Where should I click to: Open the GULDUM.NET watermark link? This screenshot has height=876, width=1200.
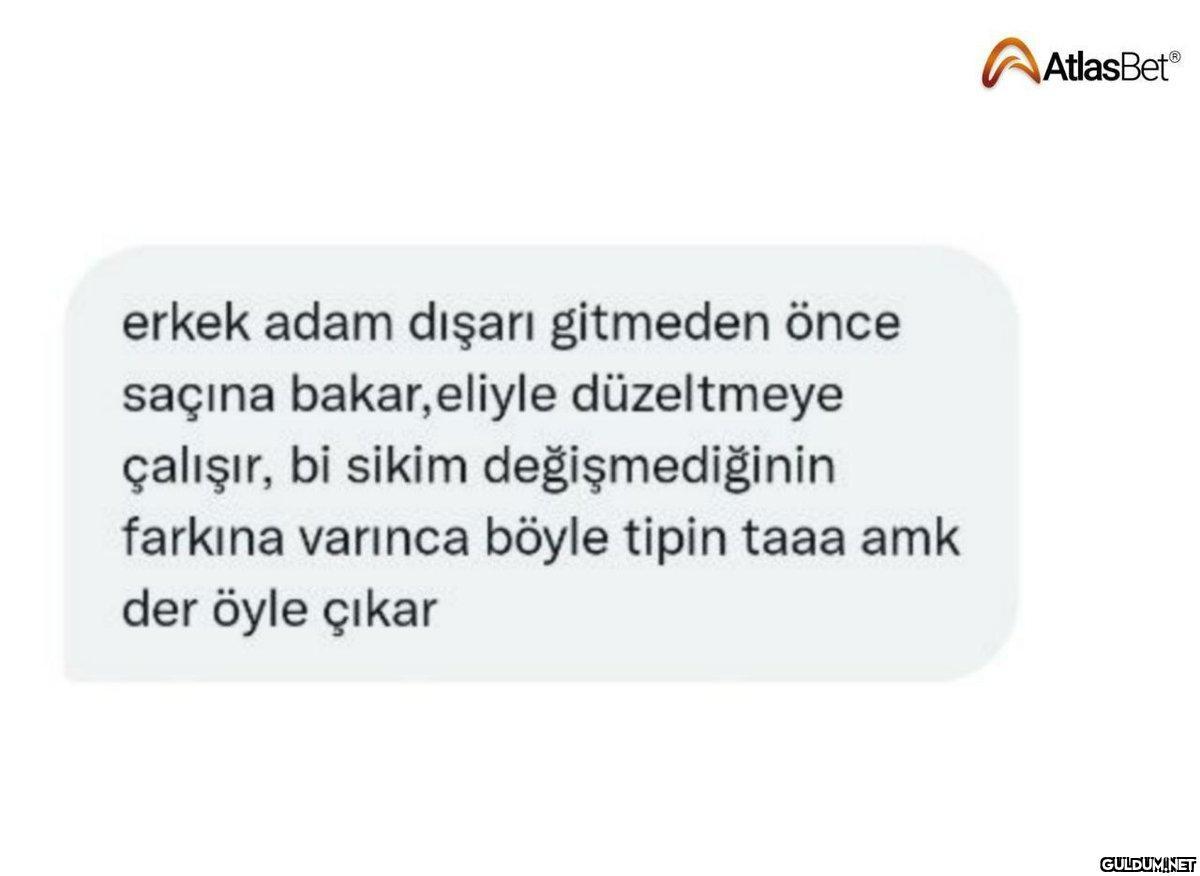click(x=1147, y=861)
